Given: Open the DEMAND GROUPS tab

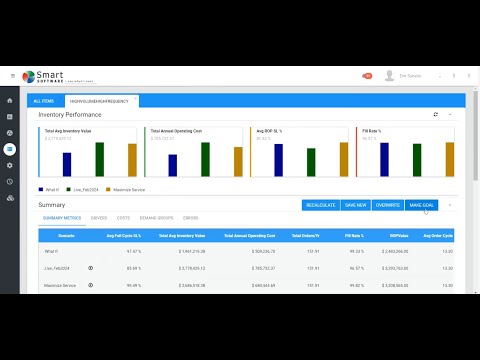Looking at the screenshot, I should click(x=156, y=218).
